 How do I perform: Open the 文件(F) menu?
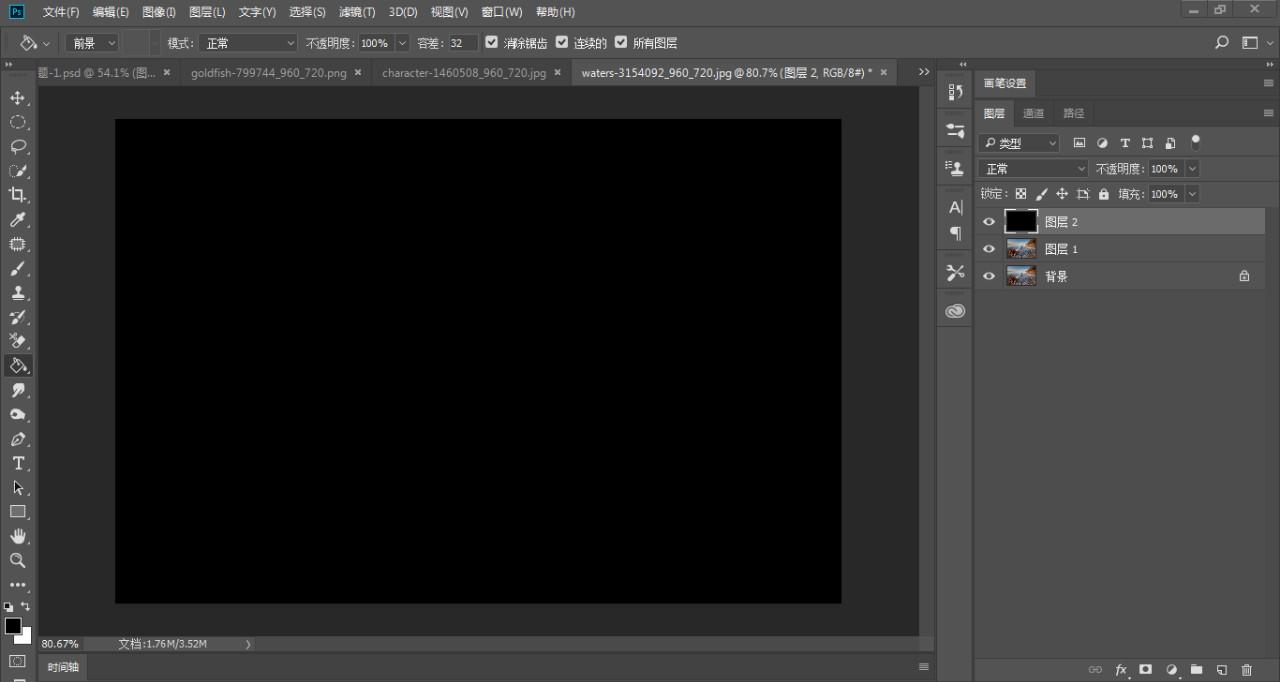[x=60, y=12]
